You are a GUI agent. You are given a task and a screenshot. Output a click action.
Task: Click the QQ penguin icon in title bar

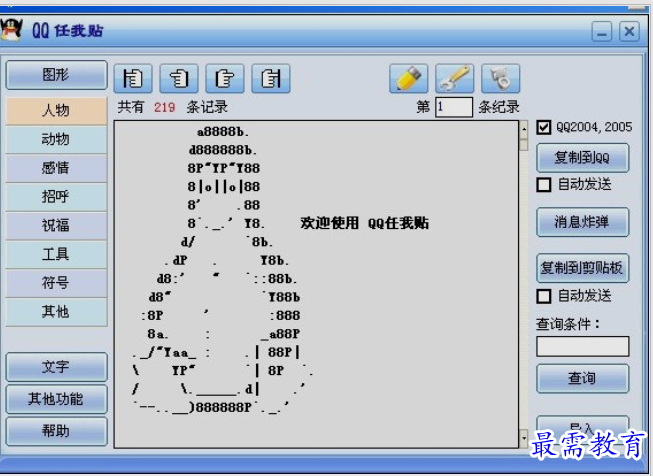pyautogui.click(x=11, y=30)
